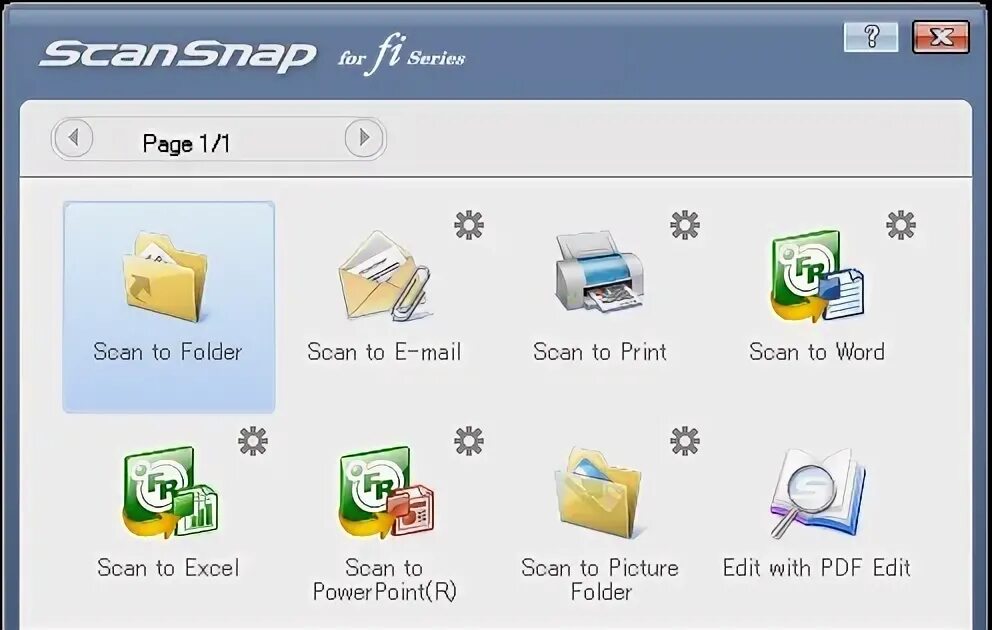Open the Edit with PDF Edit icon
Screen dimensions: 992x630
point(817,492)
